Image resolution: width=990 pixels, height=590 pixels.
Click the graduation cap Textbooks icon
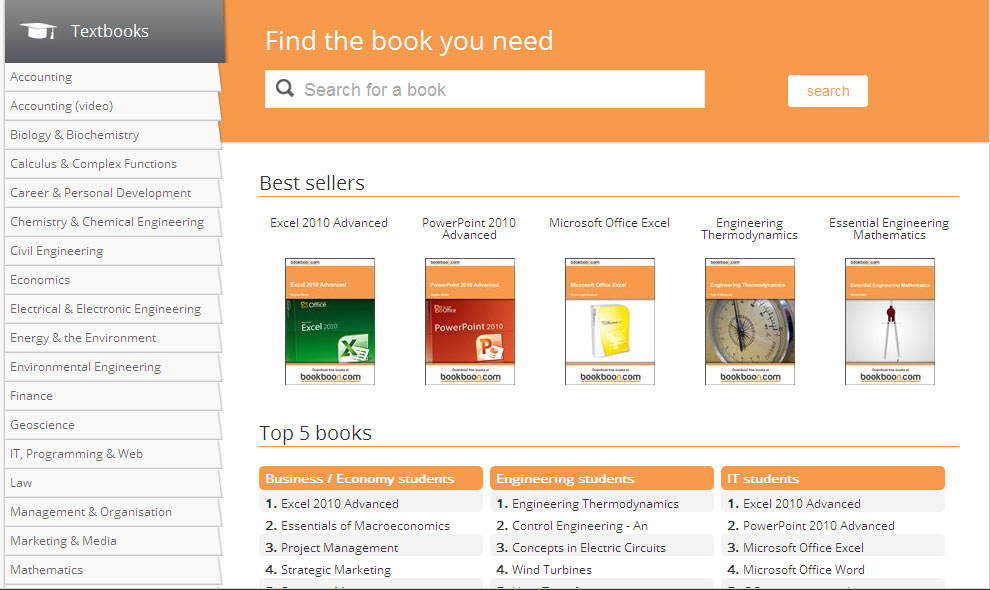(38, 30)
